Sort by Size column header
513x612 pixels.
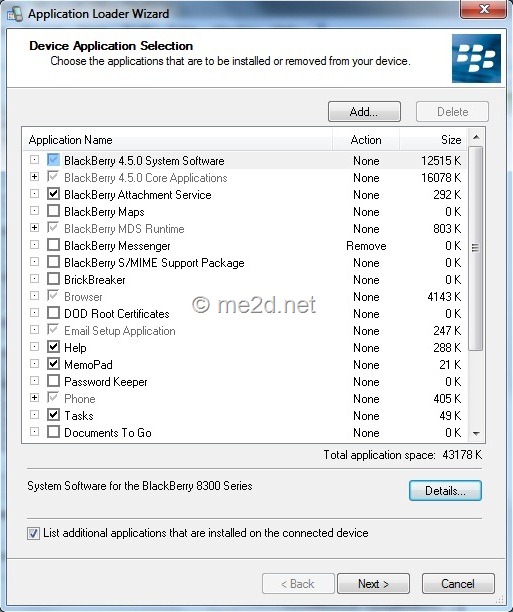coord(433,140)
